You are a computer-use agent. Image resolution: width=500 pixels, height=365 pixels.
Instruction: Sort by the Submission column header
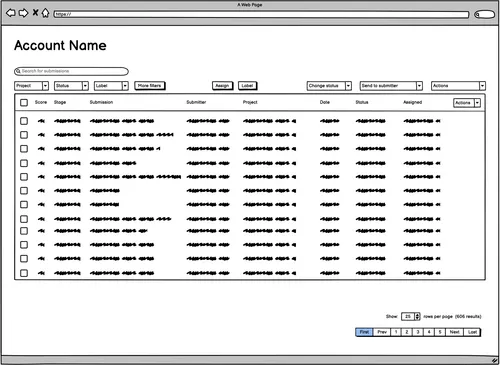pyautogui.click(x=101, y=102)
